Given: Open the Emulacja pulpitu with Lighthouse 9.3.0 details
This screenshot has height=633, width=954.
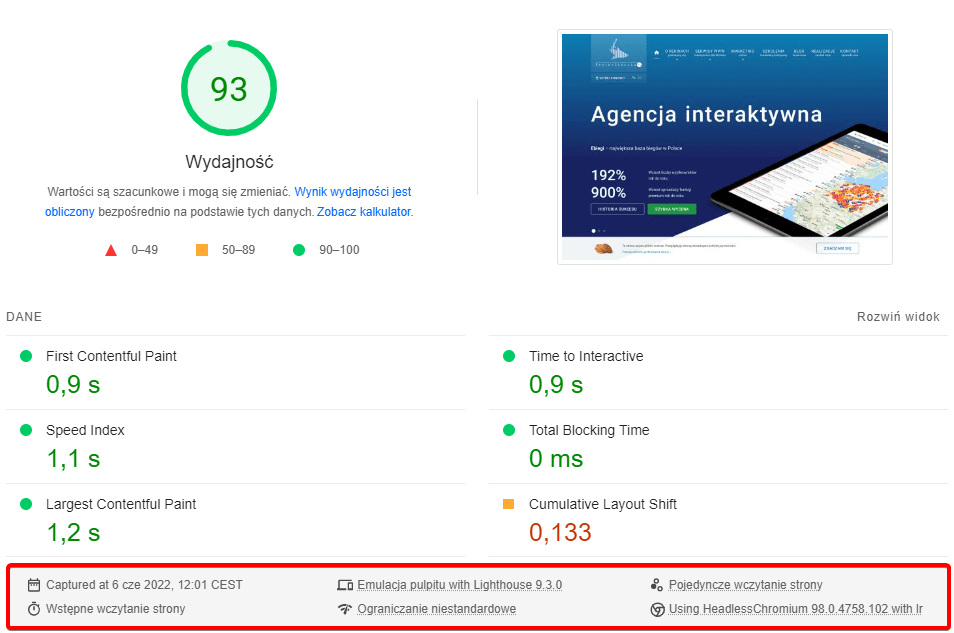Looking at the screenshot, I should (459, 585).
